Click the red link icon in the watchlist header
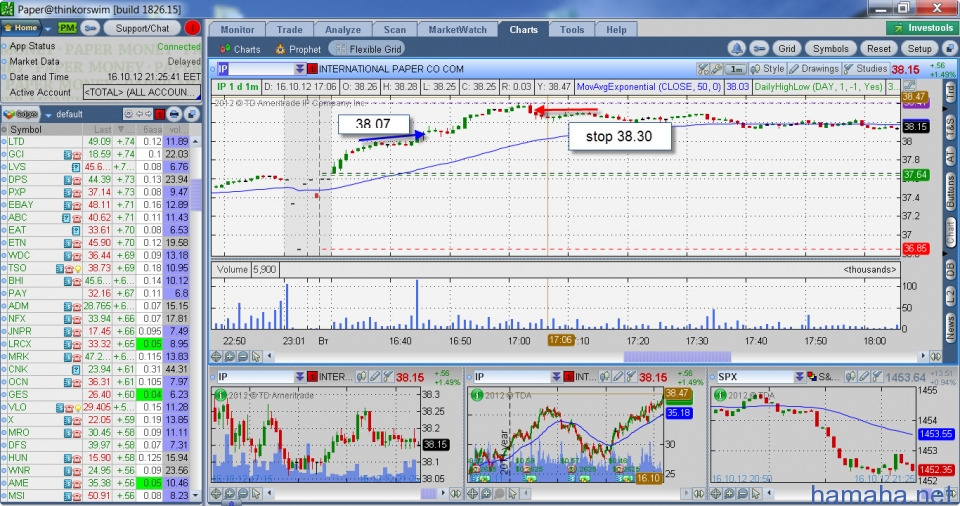960x506 pixels. (160, 114)
